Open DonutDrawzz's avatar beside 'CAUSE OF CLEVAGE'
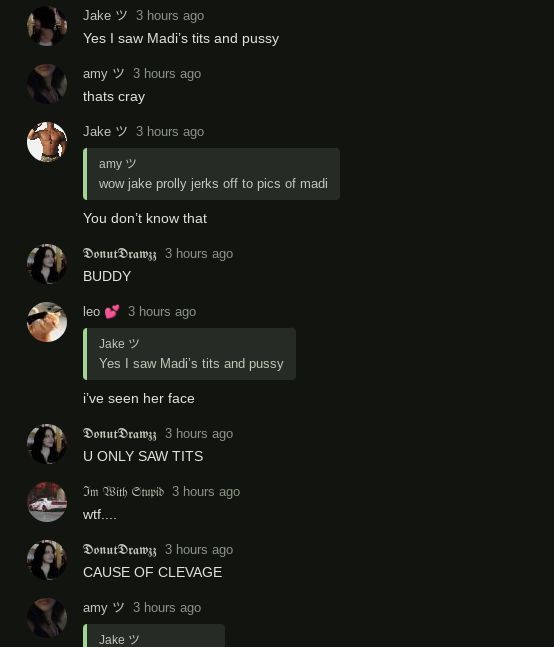 (x=47, y=560)
